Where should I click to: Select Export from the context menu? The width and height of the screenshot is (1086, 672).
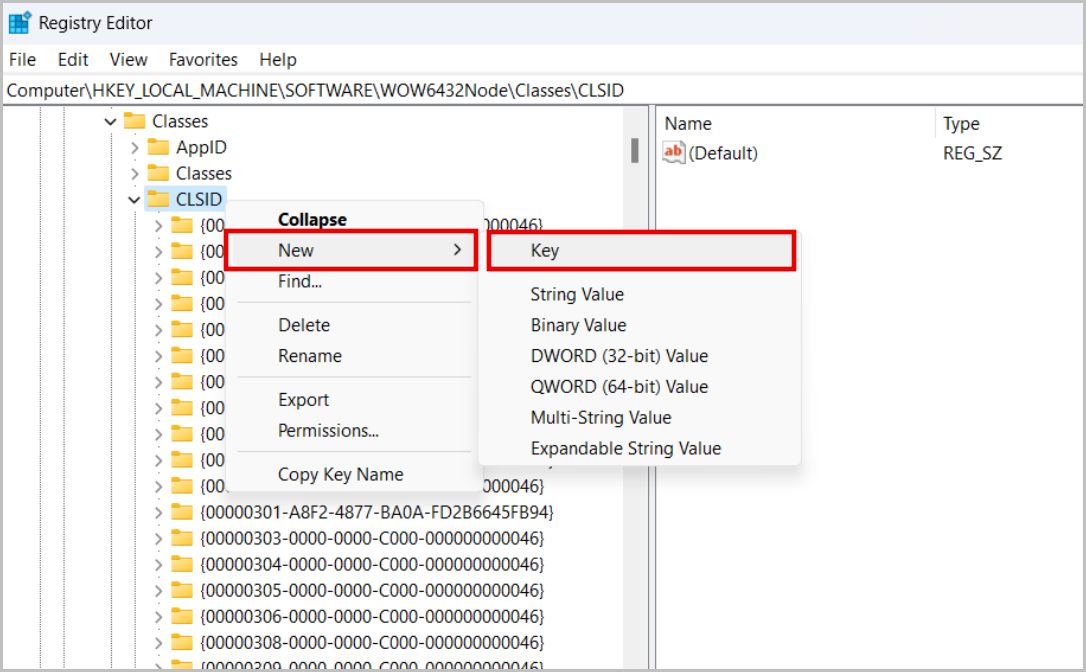303,400
